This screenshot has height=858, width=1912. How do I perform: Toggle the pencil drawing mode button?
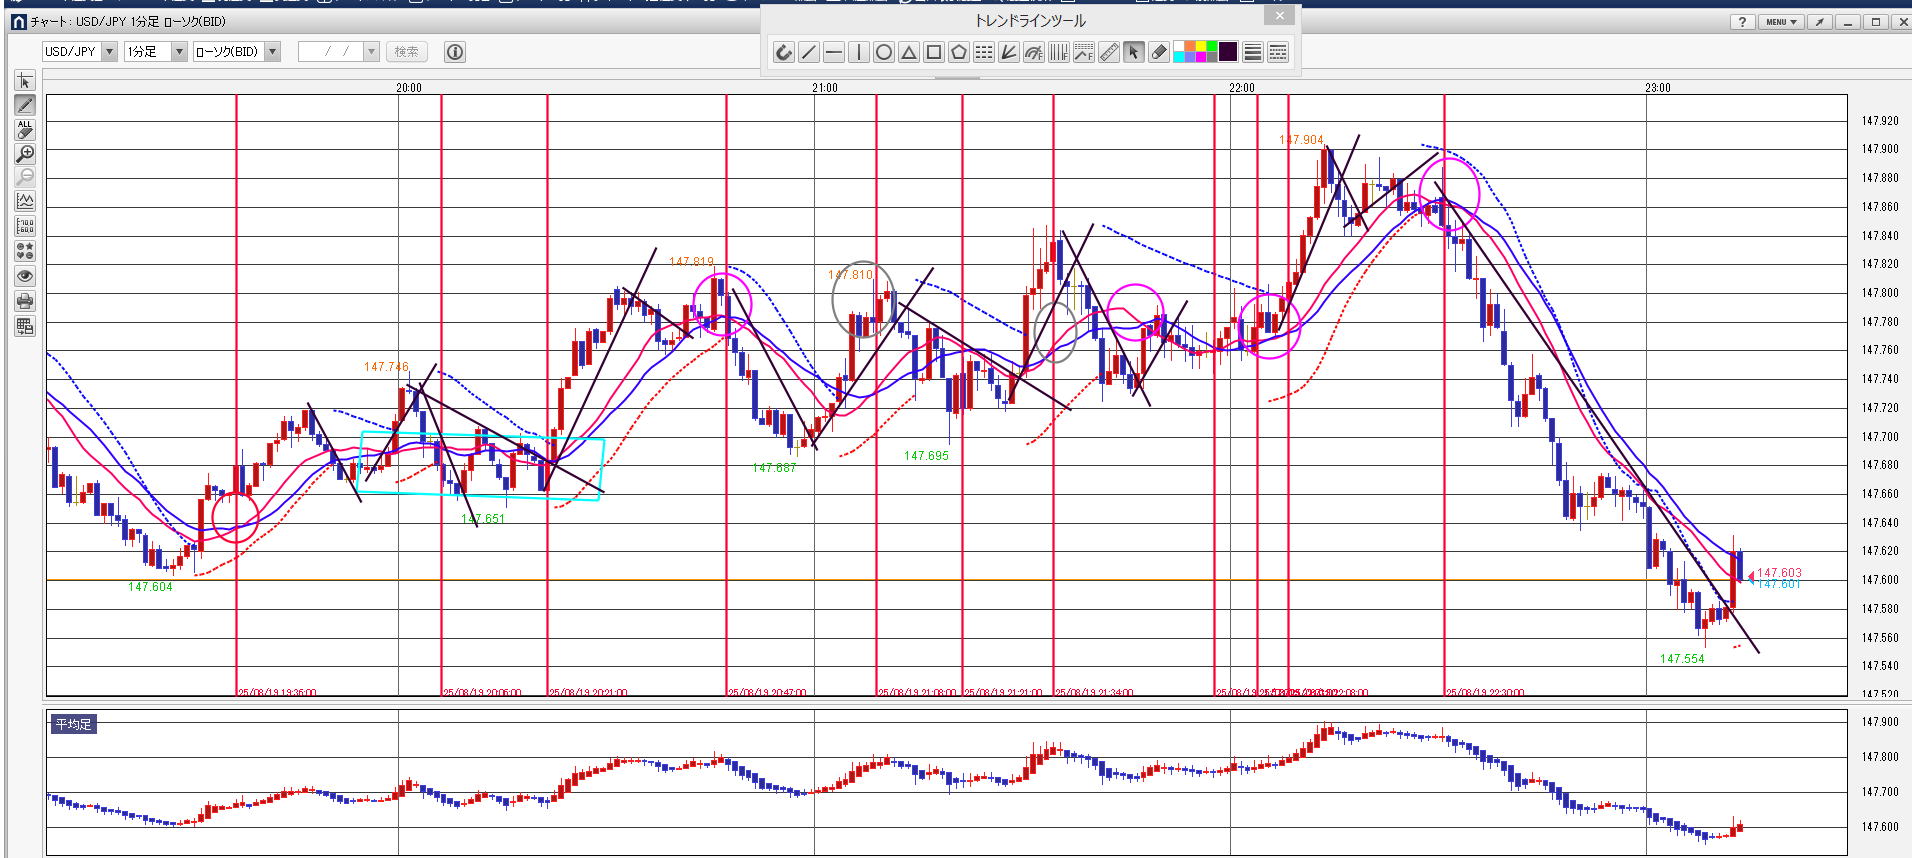pyautogui.click(x=25, y=105)
